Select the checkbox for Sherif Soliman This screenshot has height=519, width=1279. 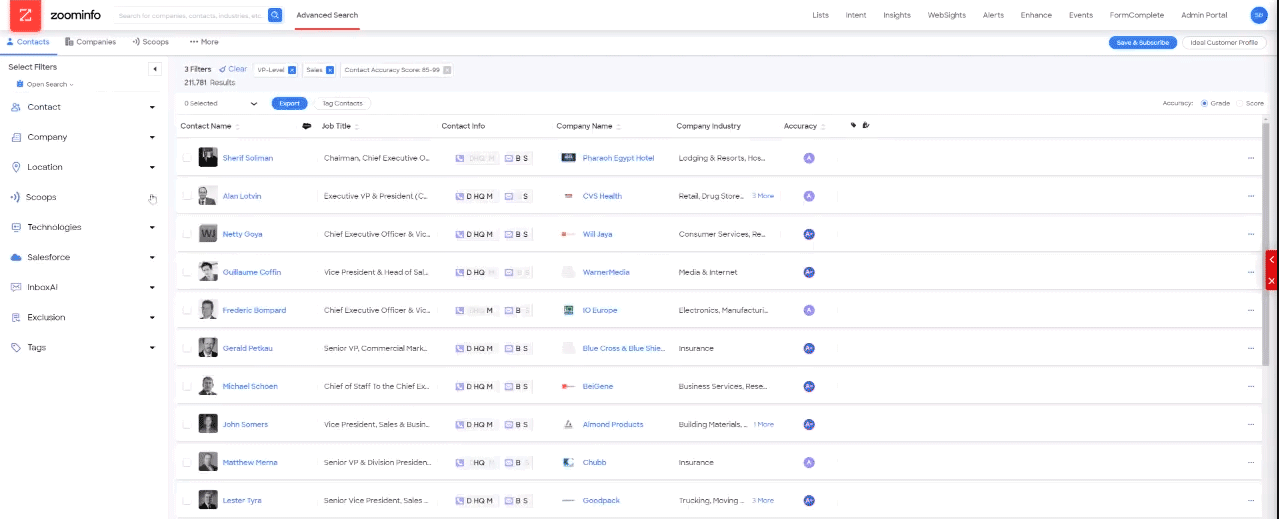187,158
